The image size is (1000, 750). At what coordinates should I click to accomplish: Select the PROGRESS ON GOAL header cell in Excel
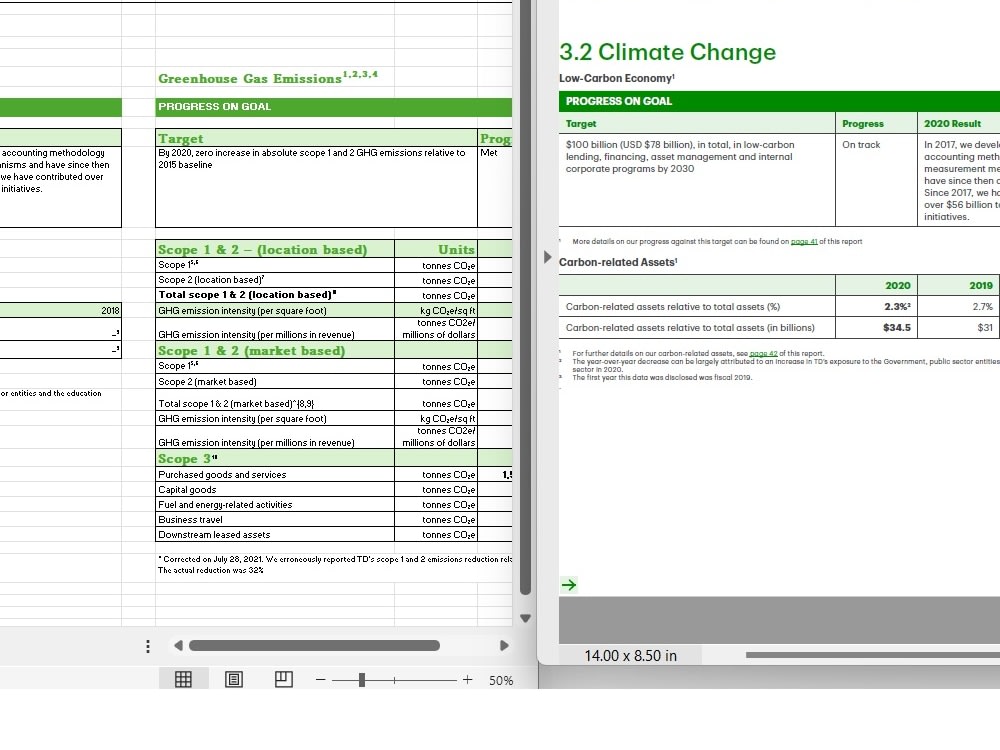333,107
